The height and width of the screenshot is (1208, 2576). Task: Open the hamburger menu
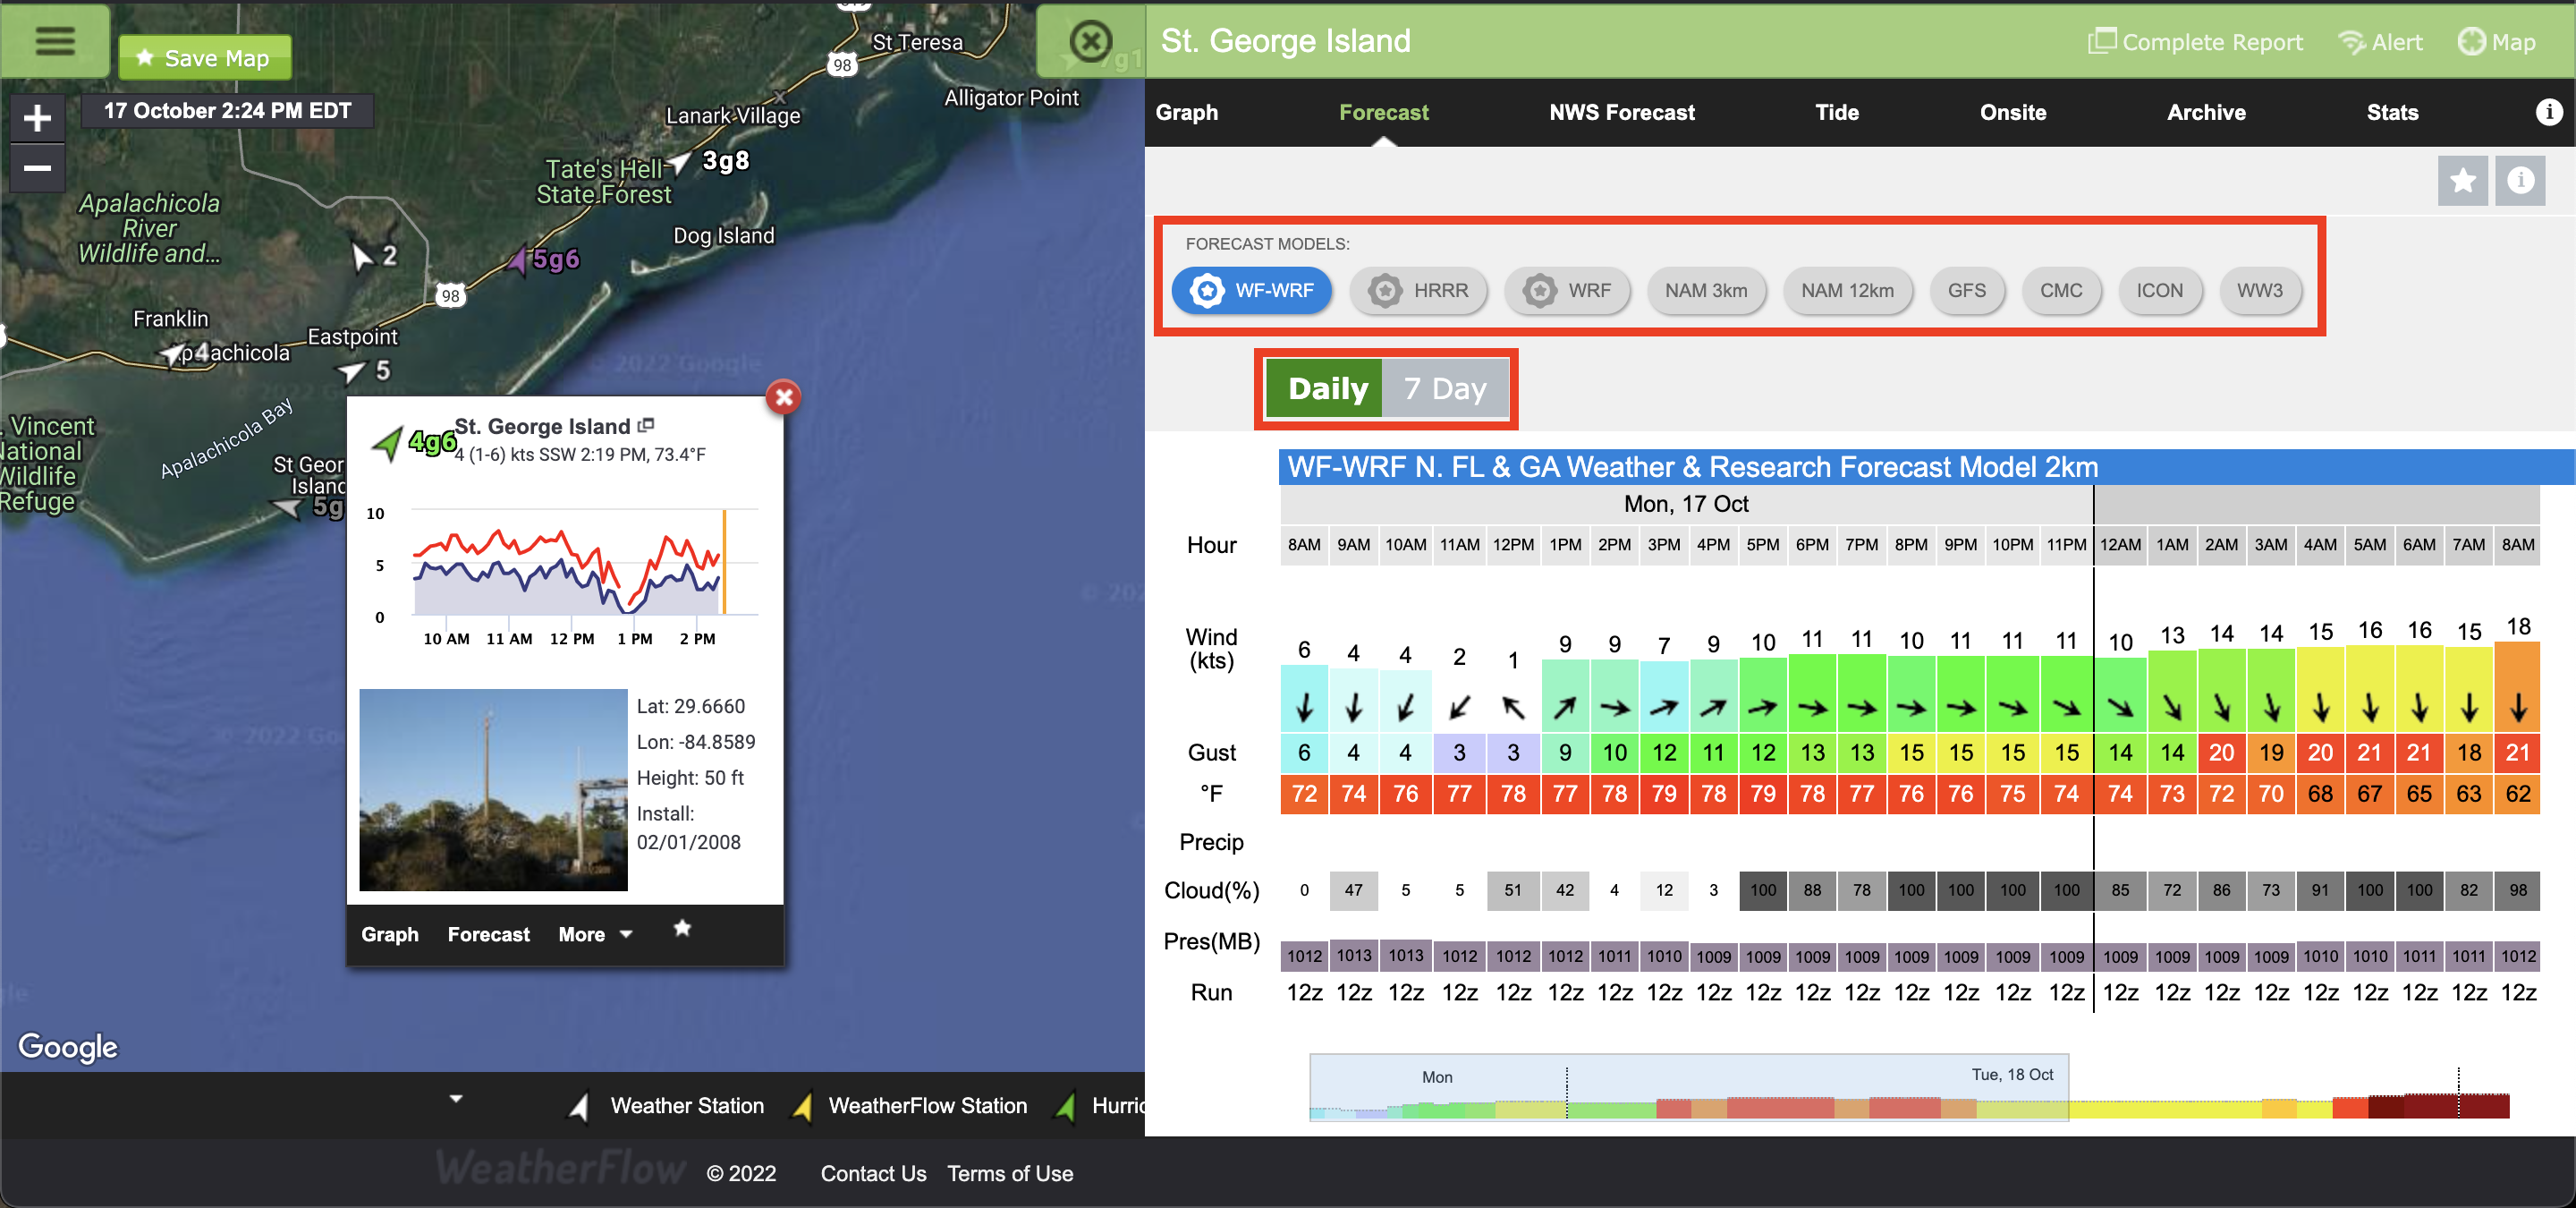click(55, 41)
